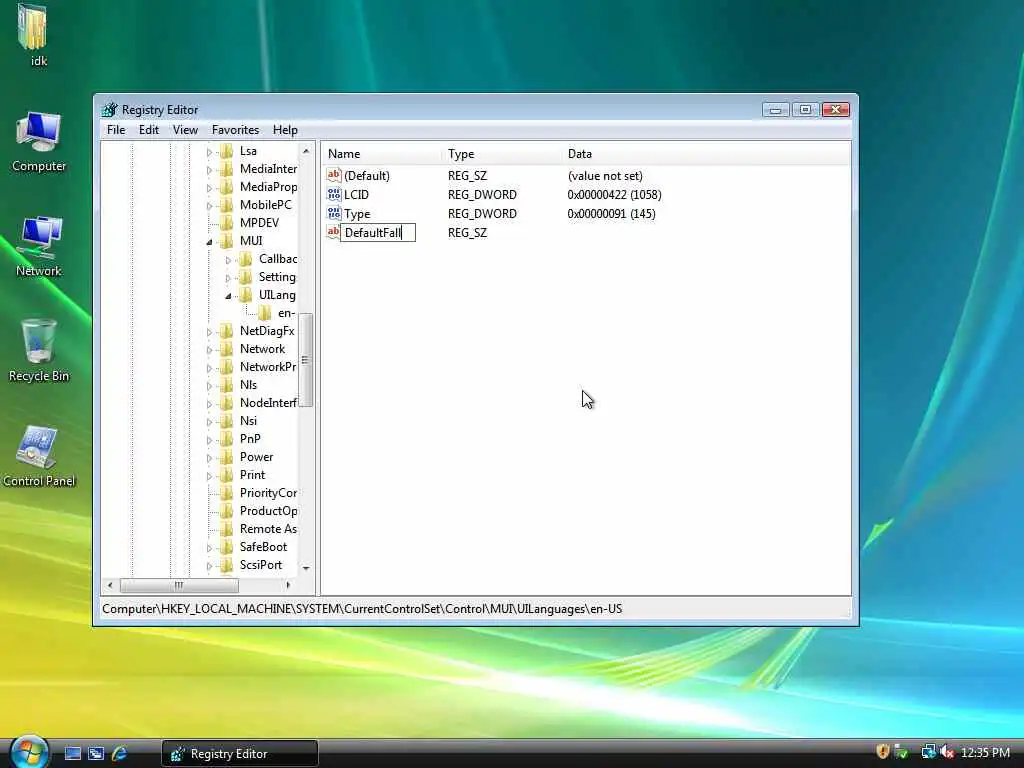Image resolution: width=1024 pixels, height=768 pixels.
Task: Select the NetworkPr key
Action: (268, 367)
